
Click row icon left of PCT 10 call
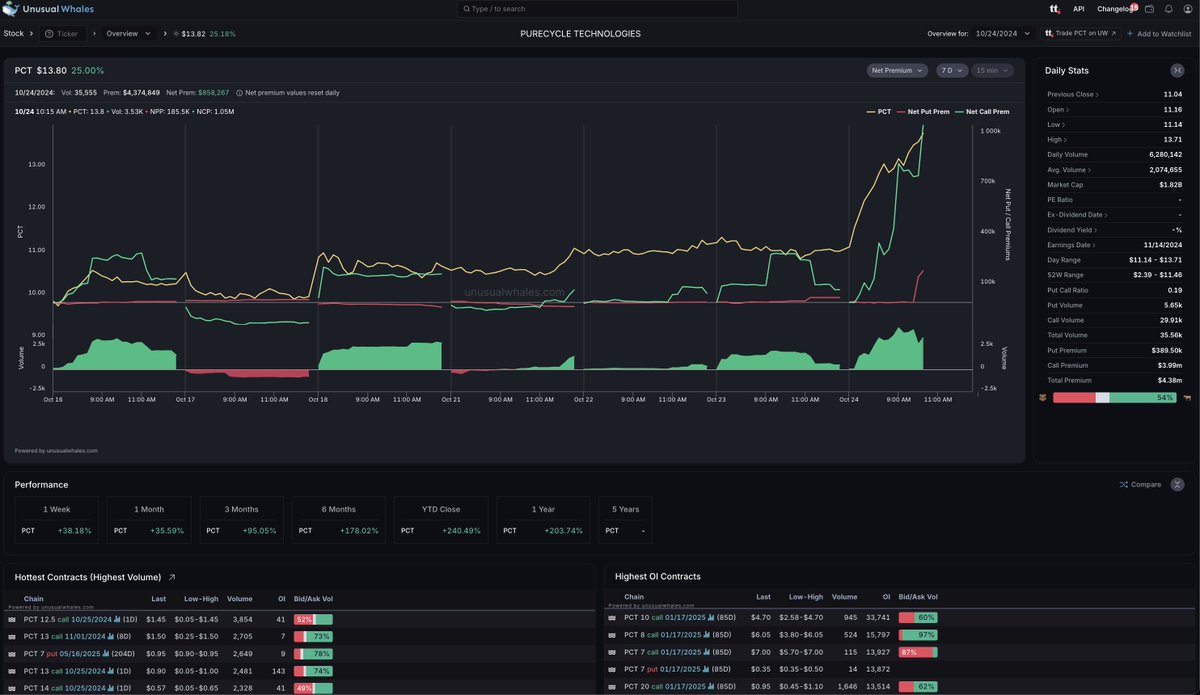(x=612, y=618)
